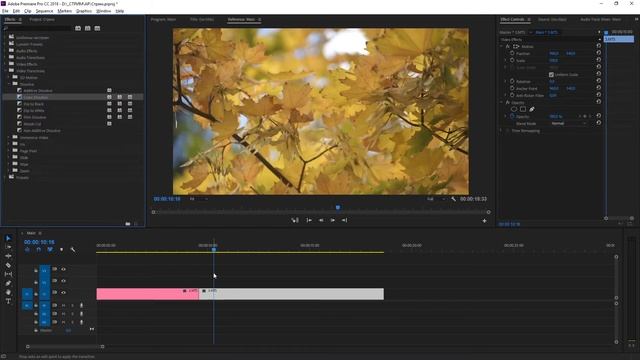Image resolution: width=640 pixels, height=360 pixels.
Task: Toggle linked selection in timeline header
Action: click(50, 249)
